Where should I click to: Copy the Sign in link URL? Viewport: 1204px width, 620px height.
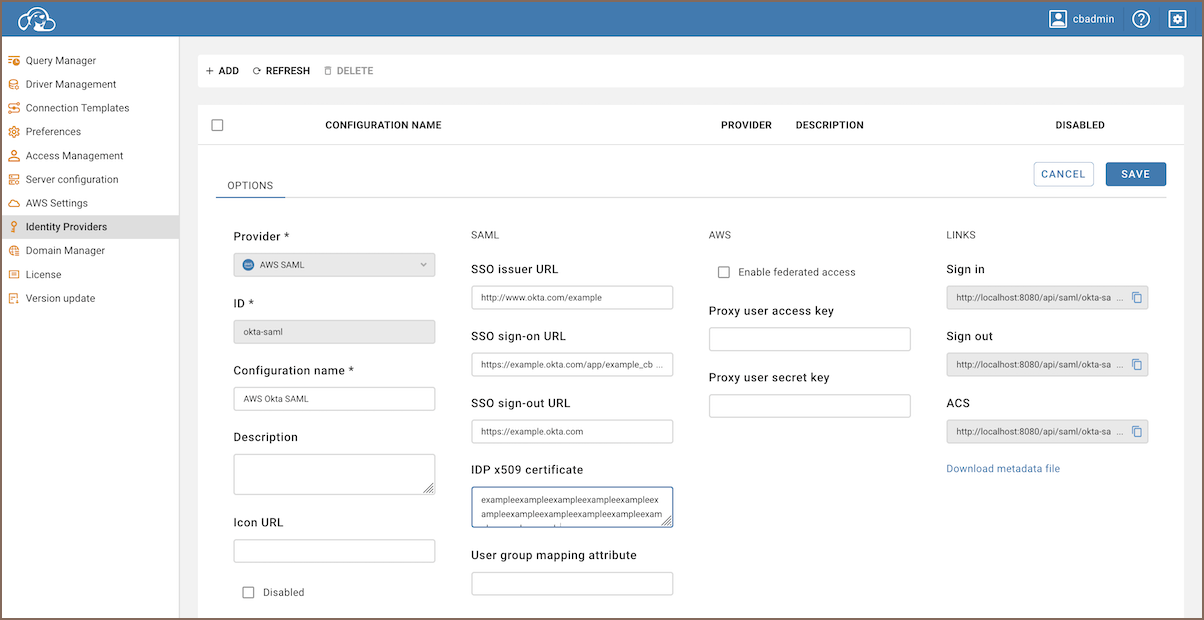click(1137, 298)
